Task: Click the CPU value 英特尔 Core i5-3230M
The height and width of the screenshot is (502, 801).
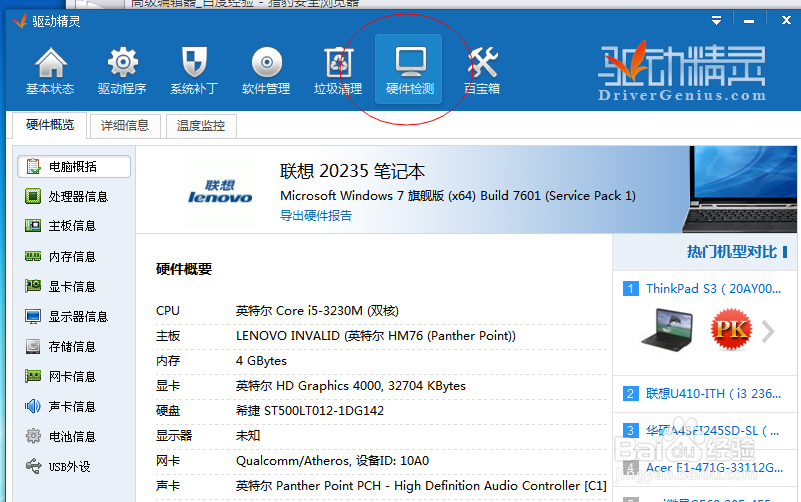Action: tap(317, 310)
